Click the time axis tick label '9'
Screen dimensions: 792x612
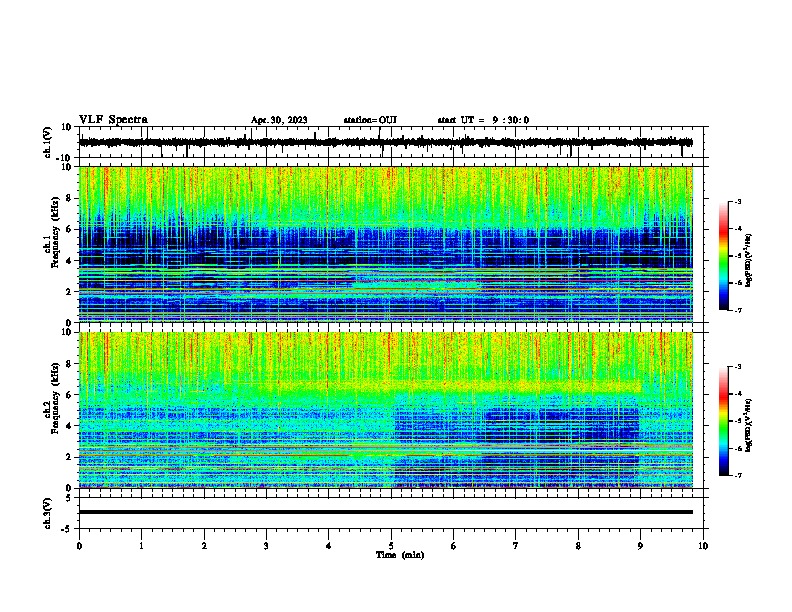(640, 546)
